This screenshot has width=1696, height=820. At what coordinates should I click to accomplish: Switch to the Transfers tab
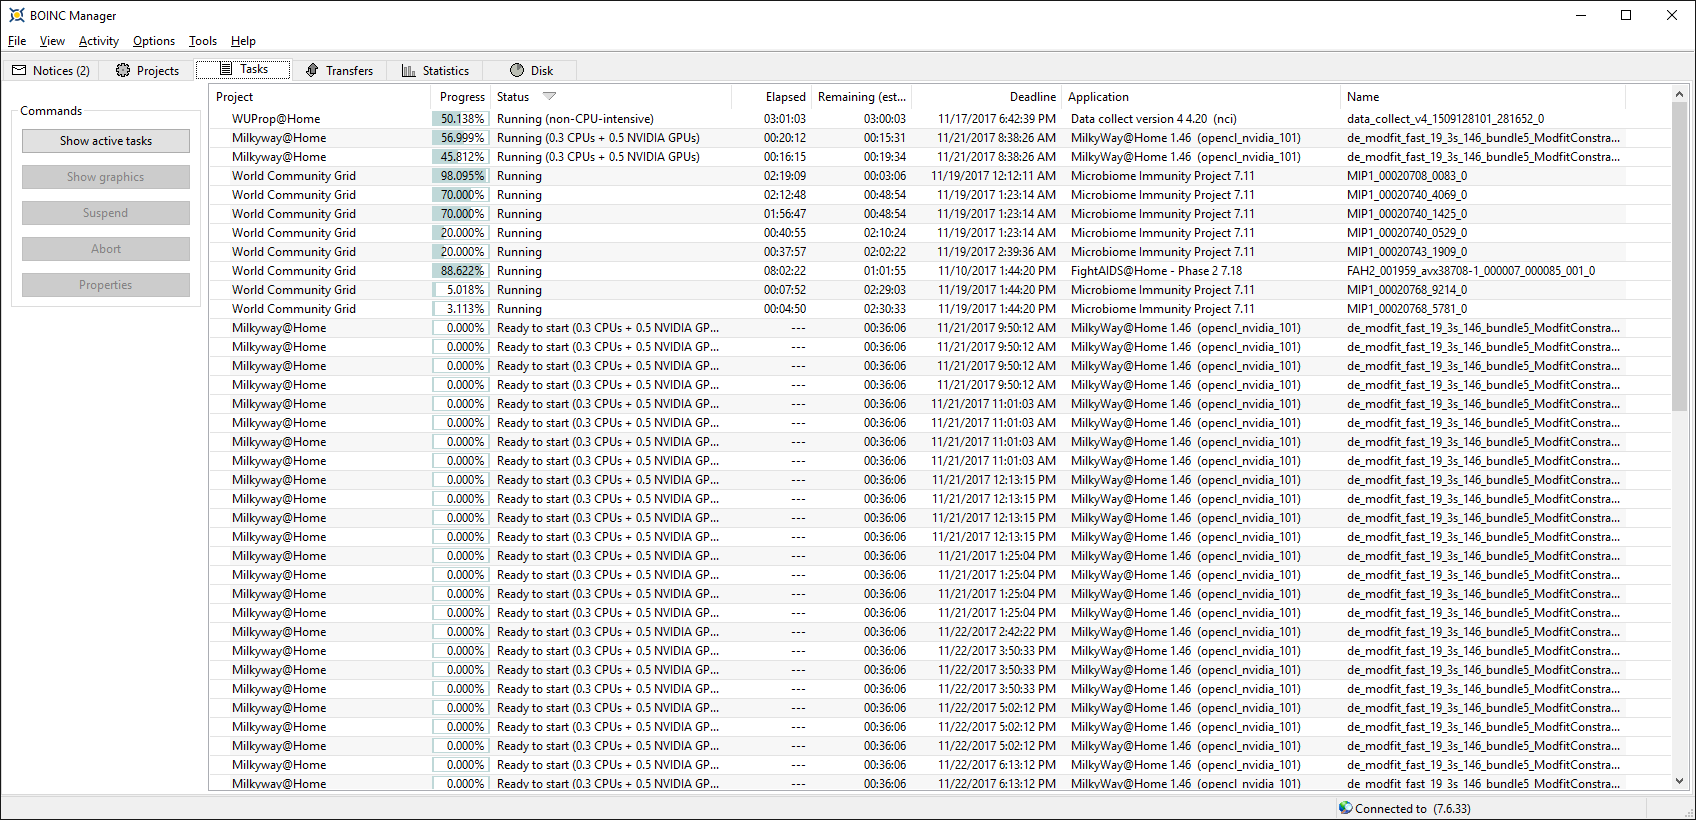(x=339, y=70)
